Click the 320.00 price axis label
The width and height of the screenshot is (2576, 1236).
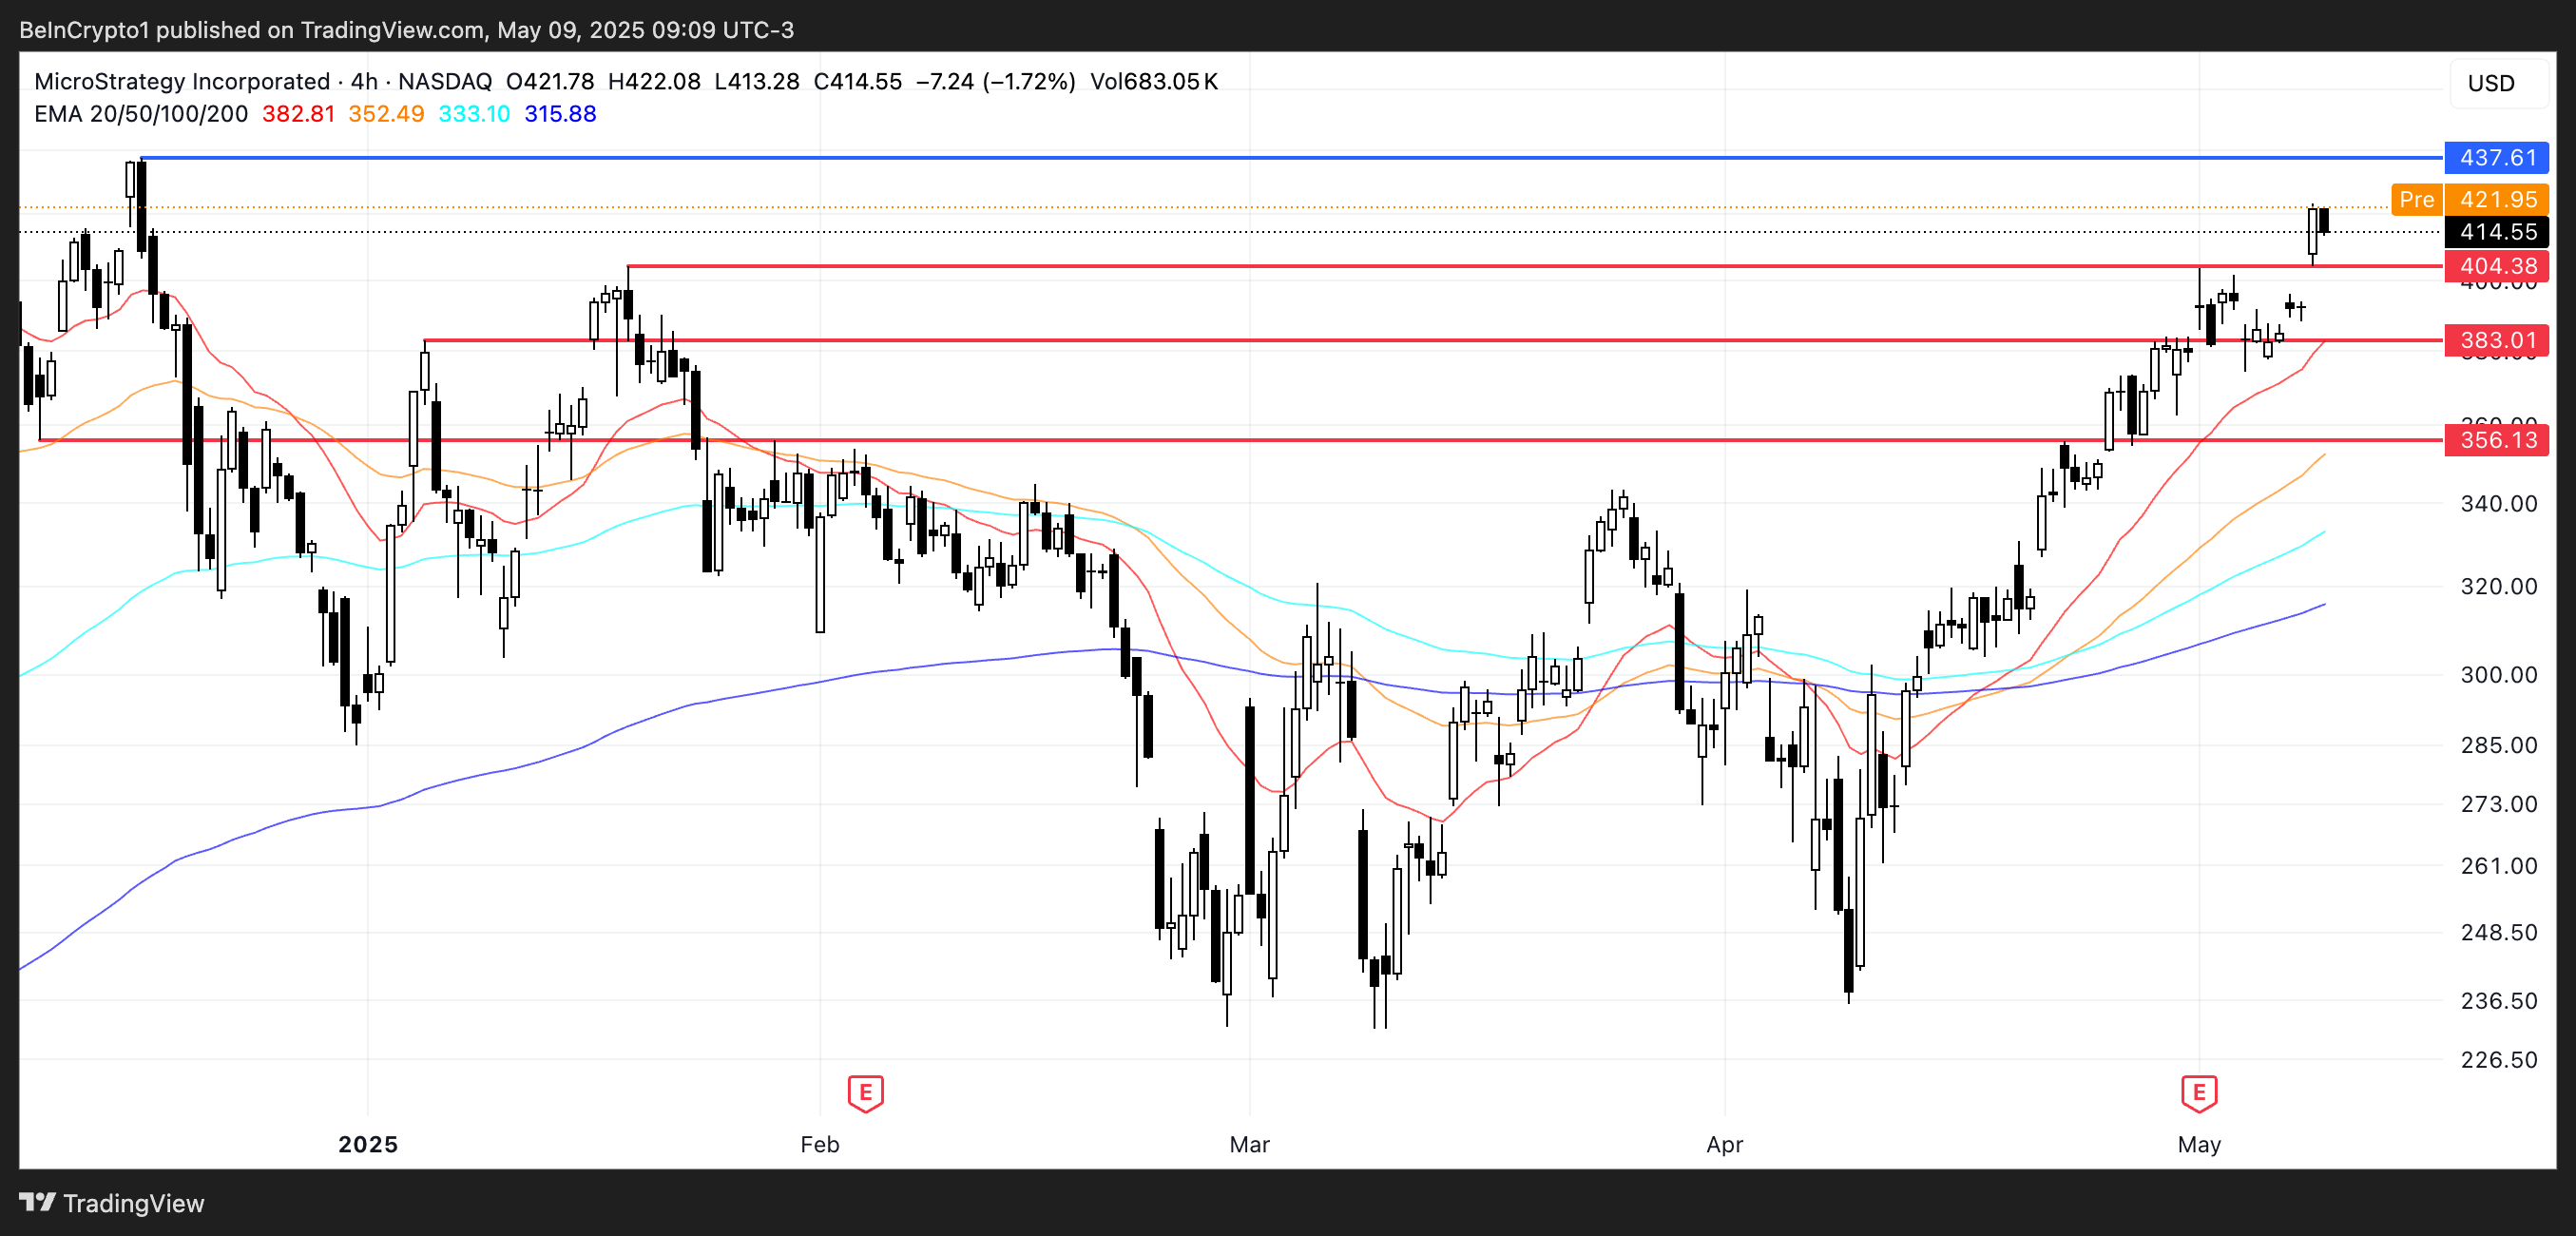(x=2498, y=587)
